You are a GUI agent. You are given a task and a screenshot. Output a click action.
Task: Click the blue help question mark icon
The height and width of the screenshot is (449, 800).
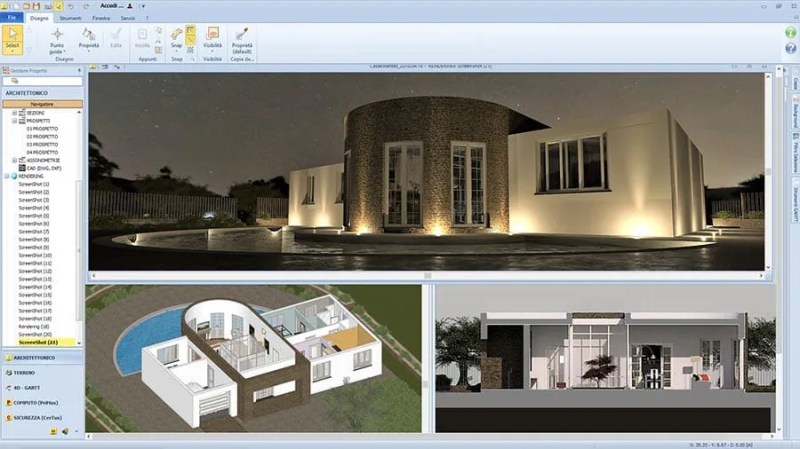point(790,48)
